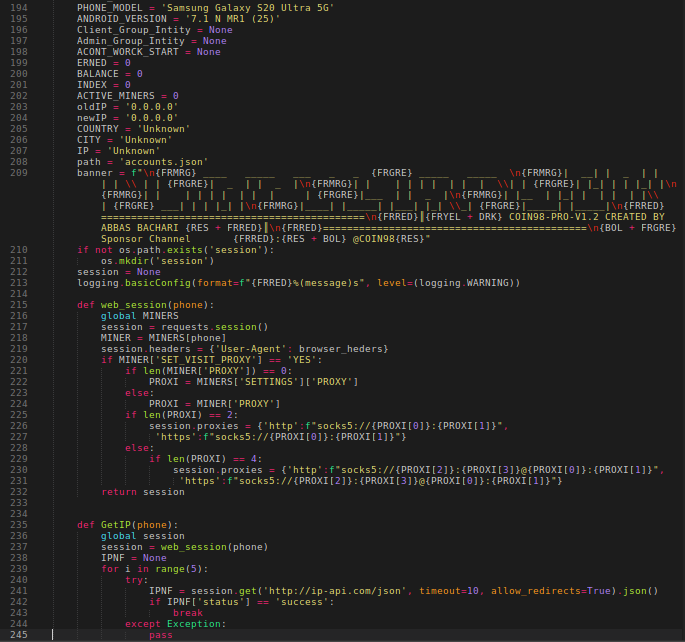Screen dimensions: 685x642
Task: Click line number 215 in the gutter
Action: (19, 305)
